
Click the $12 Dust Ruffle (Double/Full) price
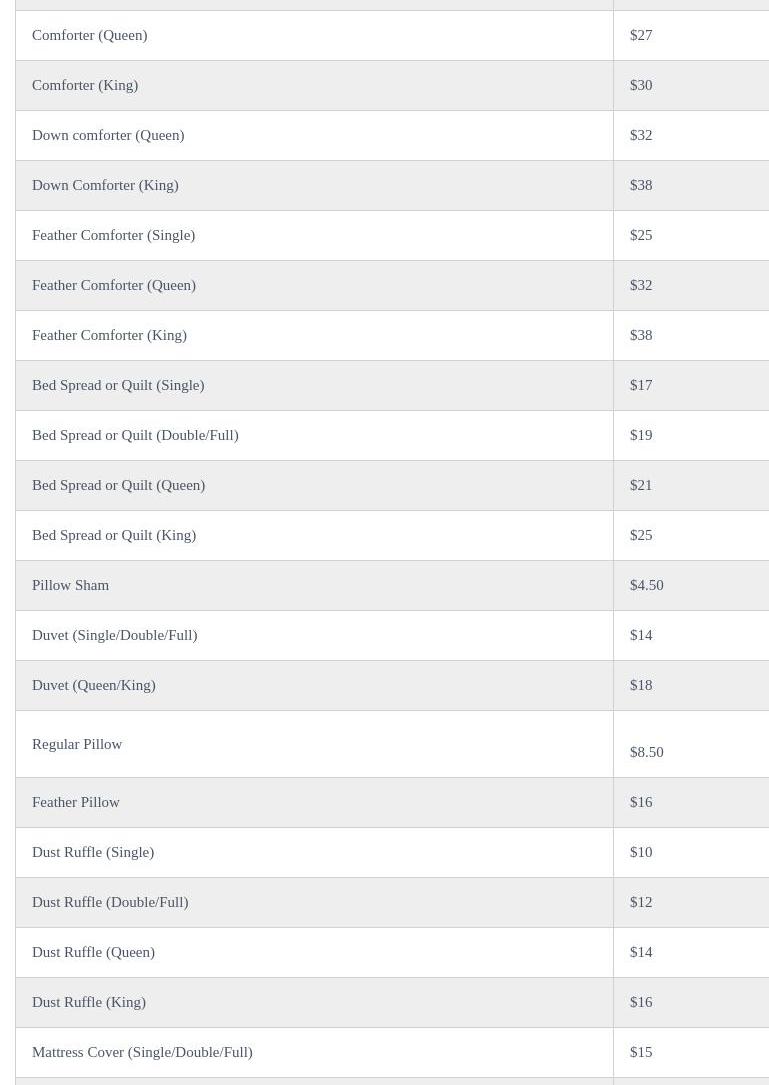[641, 902]
